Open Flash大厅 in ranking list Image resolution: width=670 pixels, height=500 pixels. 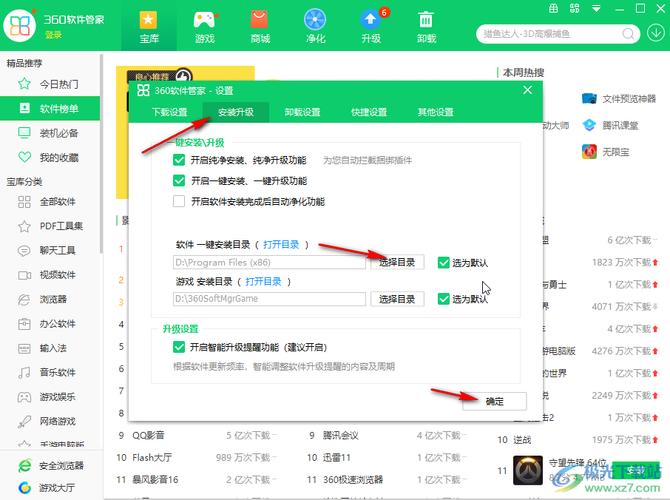point(152,457)
